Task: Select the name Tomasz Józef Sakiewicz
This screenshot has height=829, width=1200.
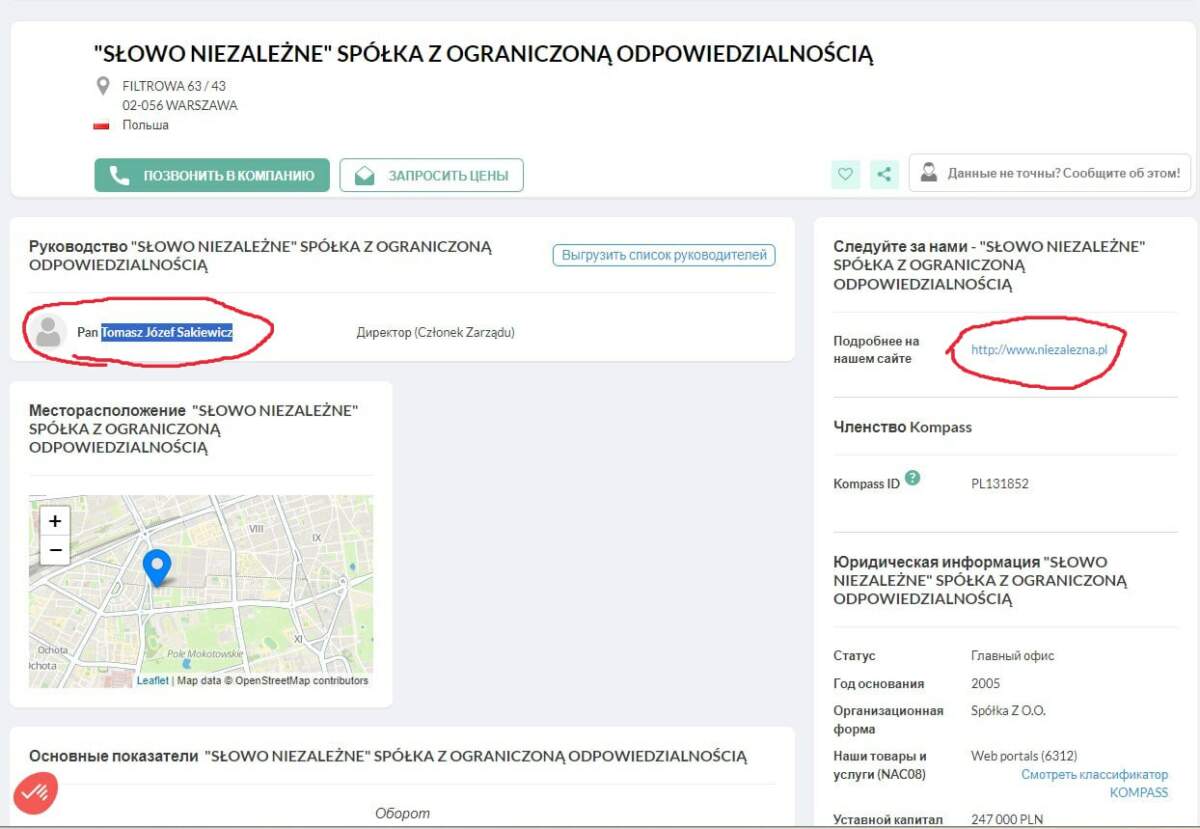Action: coord(167,332)
